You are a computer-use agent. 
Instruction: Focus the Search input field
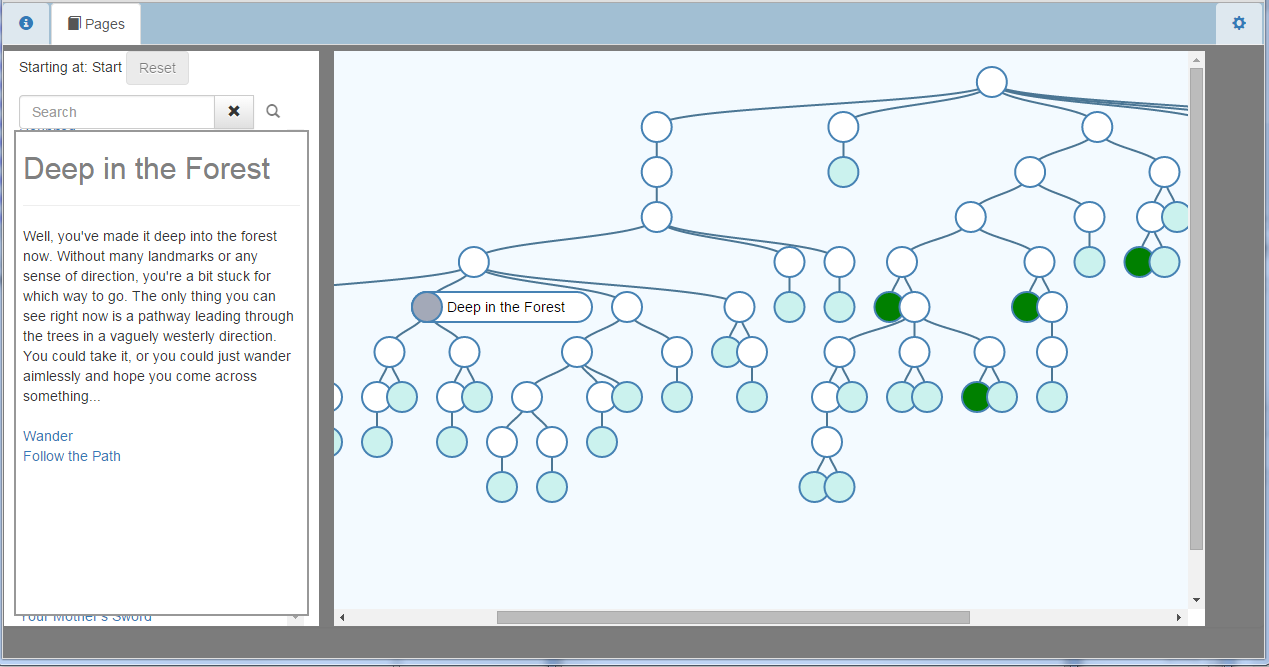pos(115,111)
